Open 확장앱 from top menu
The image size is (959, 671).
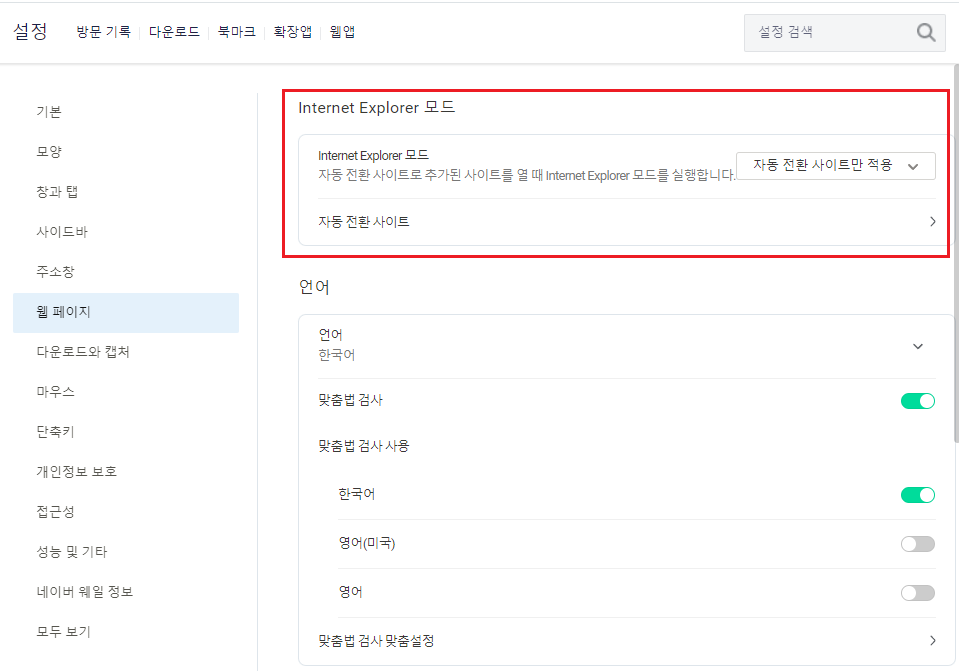point(292,32)
